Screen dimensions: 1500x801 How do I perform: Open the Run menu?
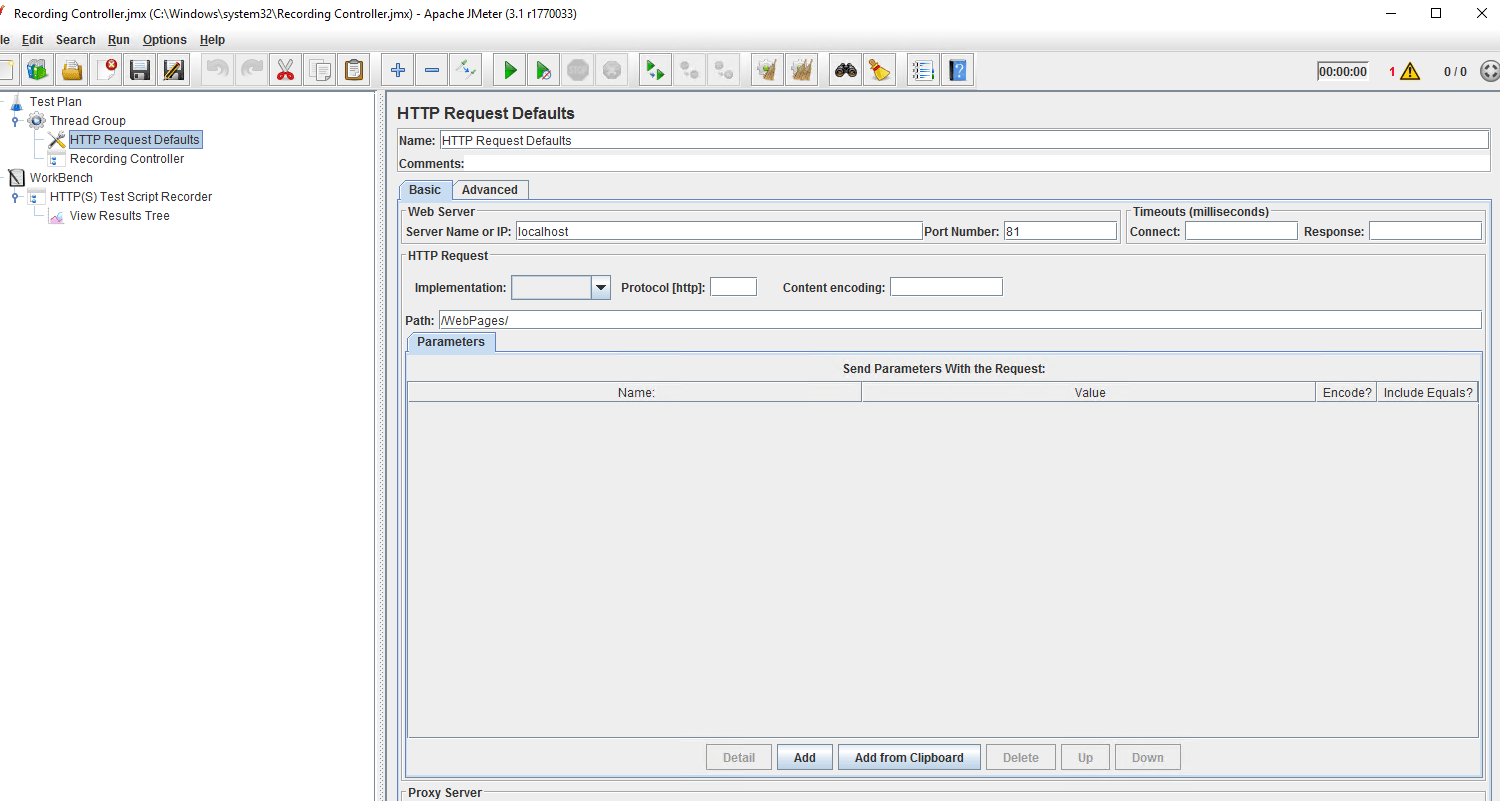(x=118, y=40)
